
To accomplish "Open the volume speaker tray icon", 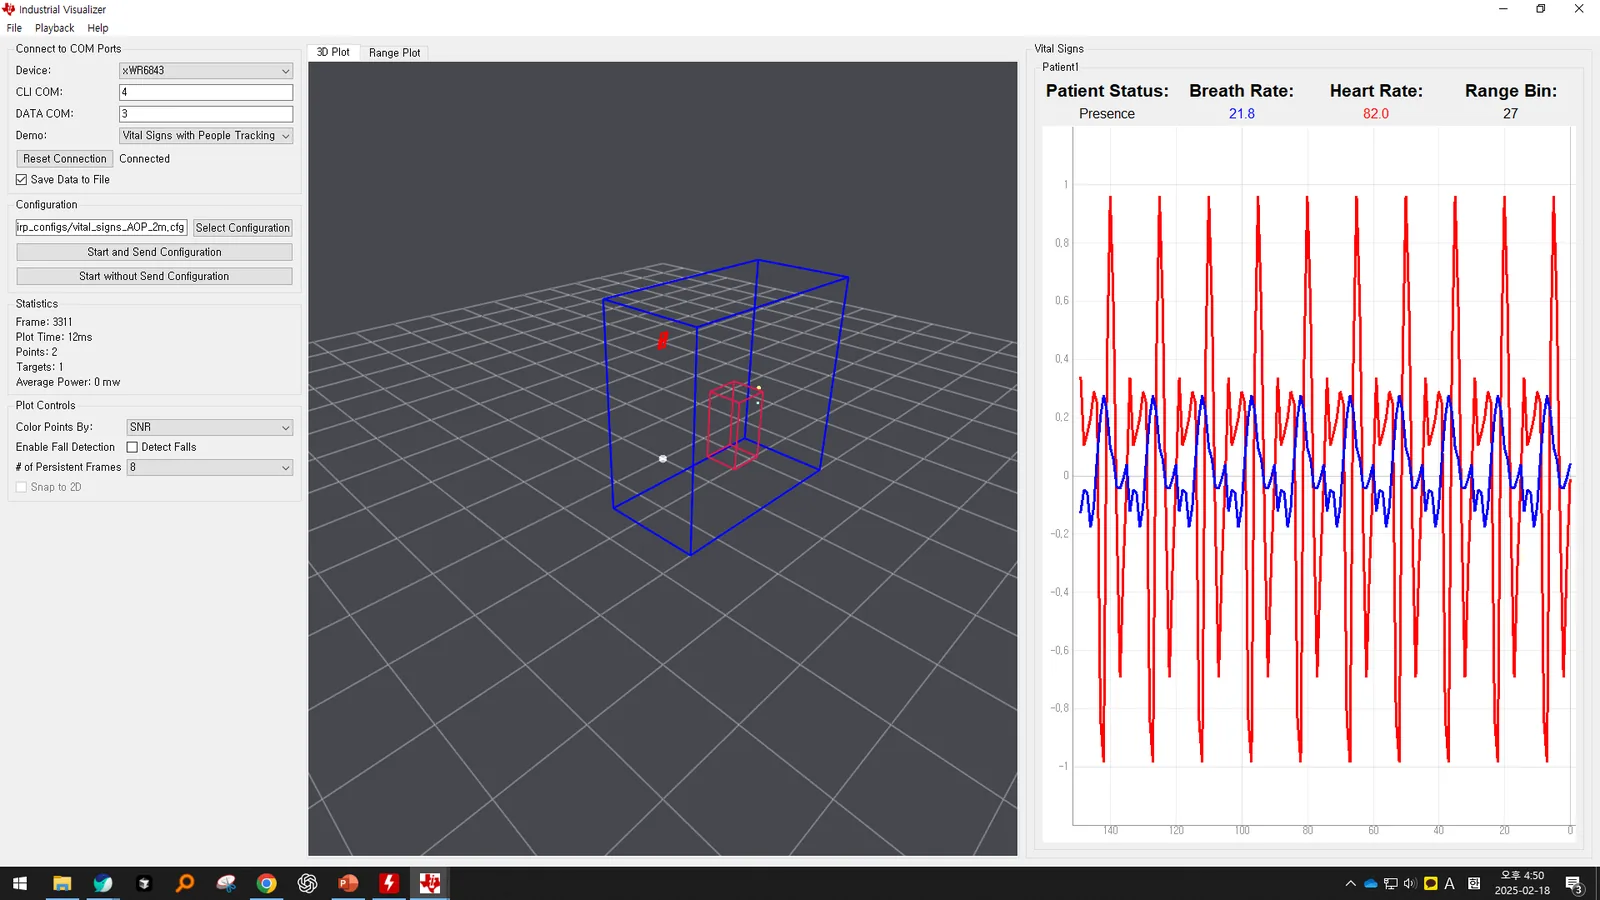I will 1410,884.
